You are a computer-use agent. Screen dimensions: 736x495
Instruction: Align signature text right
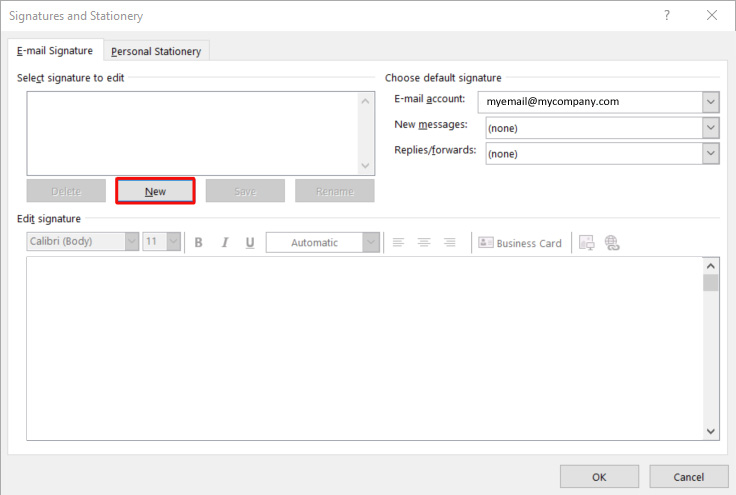[450, 243]
